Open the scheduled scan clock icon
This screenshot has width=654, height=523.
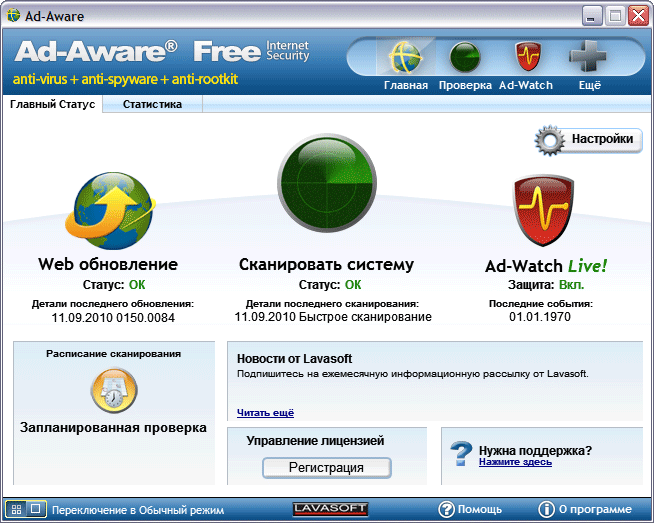[x=114, y=390]
